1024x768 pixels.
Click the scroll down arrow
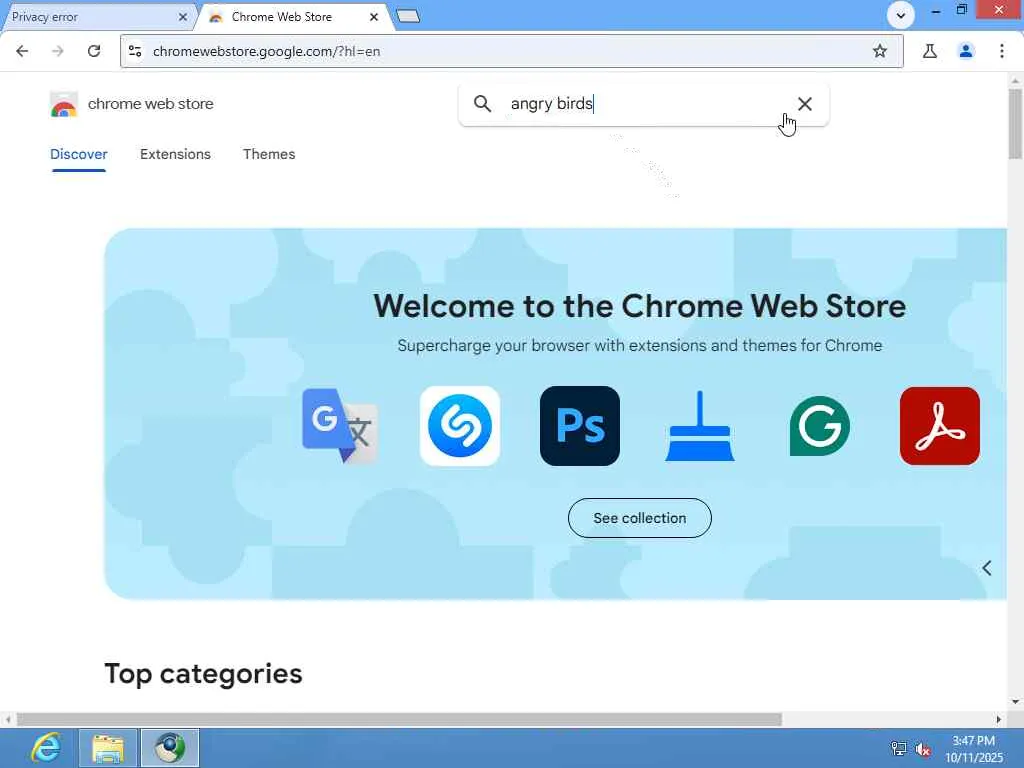1015,702
